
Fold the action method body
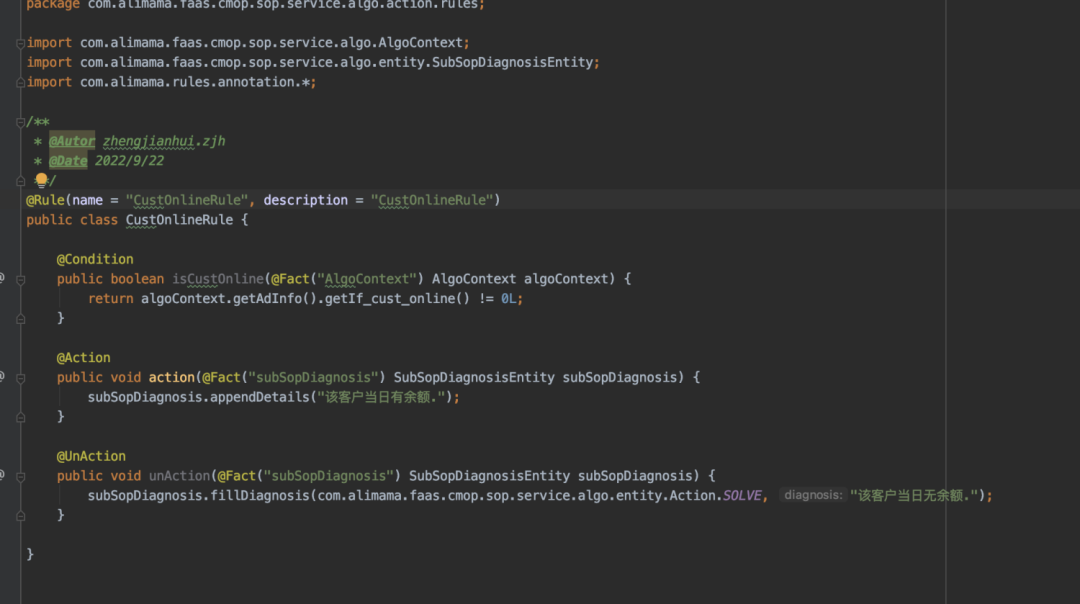(x=20, y=377)
